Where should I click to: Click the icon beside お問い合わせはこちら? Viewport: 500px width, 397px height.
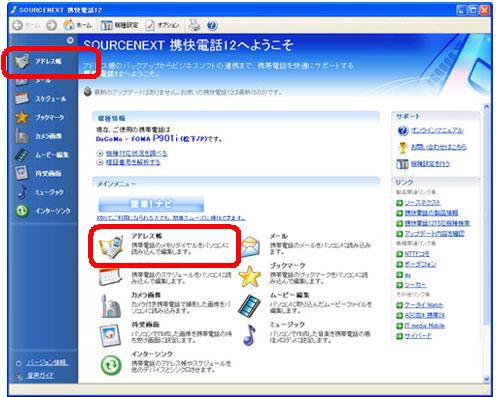[x=403, y=147]
